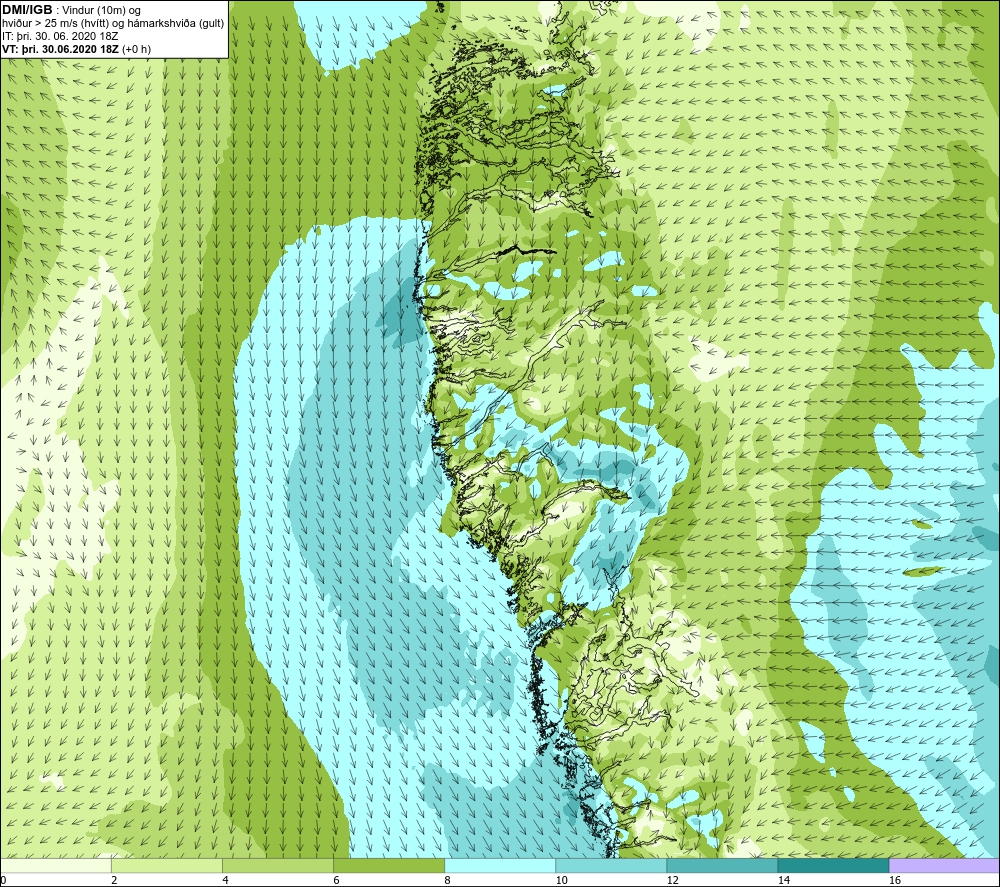Click the legend scale label '6'
This screenshot has height=887, width=1000.
pyautogui.click(x=336, y=881)
